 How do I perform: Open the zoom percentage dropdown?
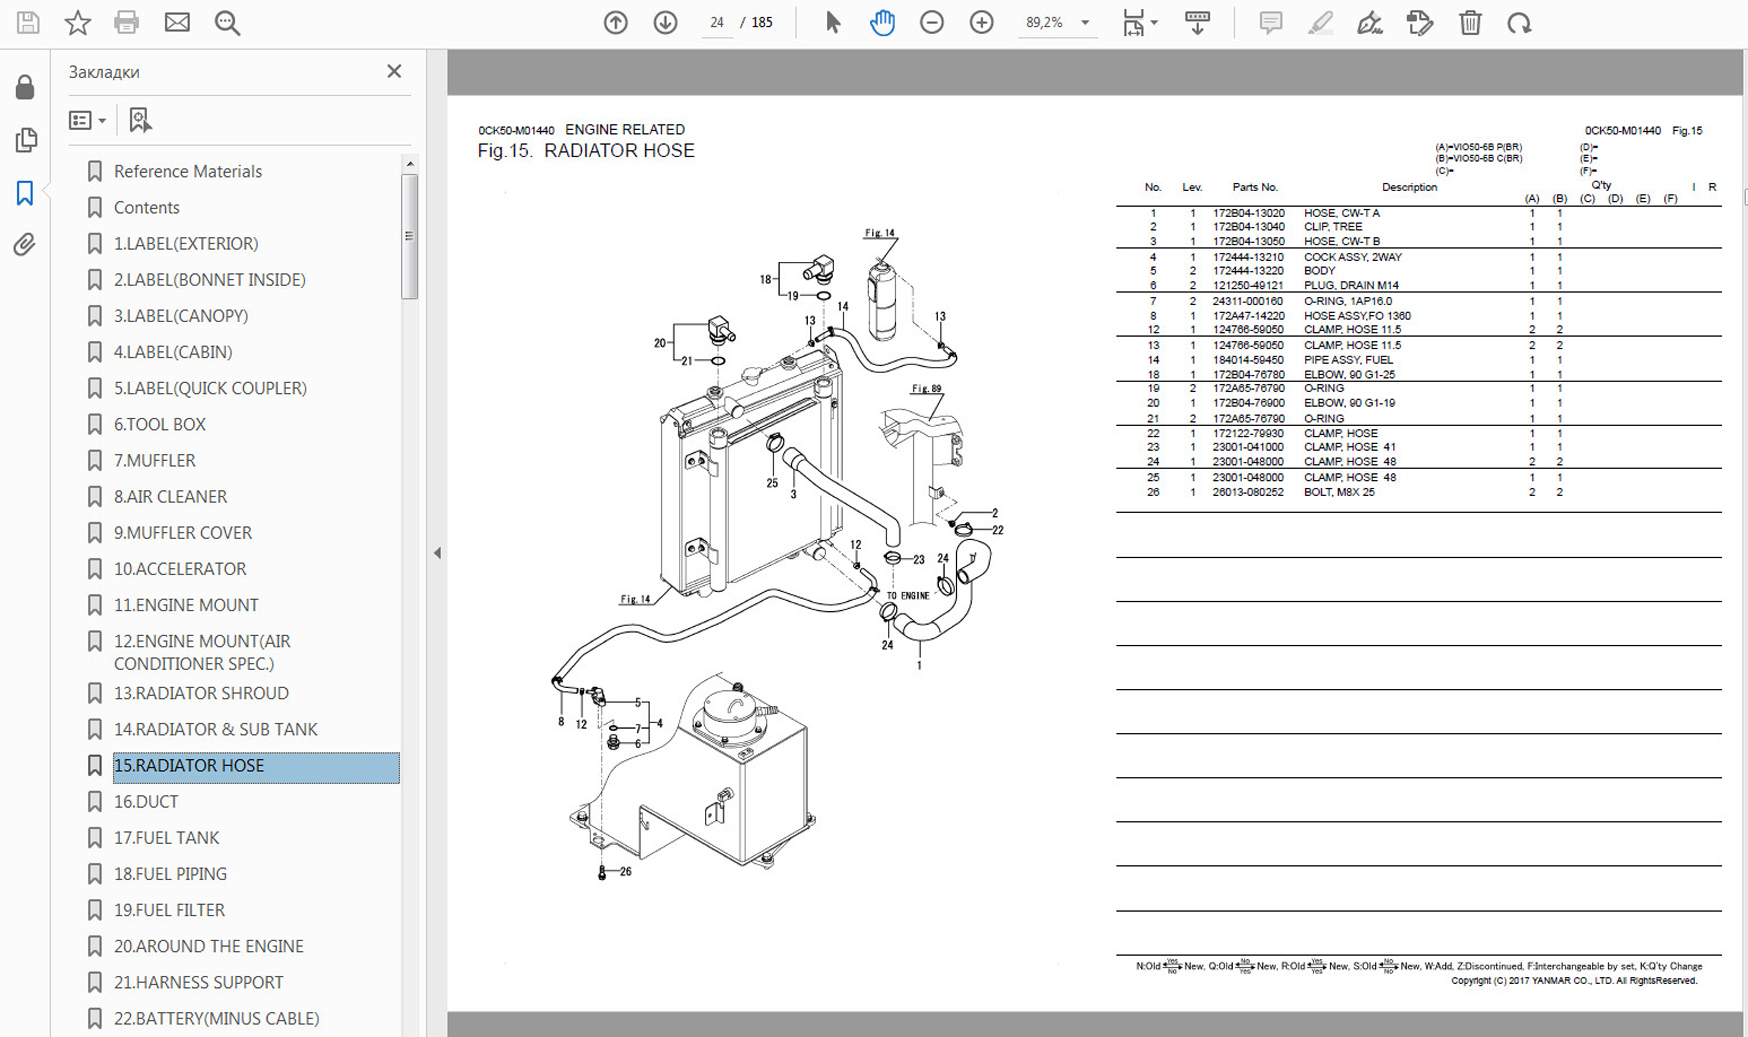1085,22
